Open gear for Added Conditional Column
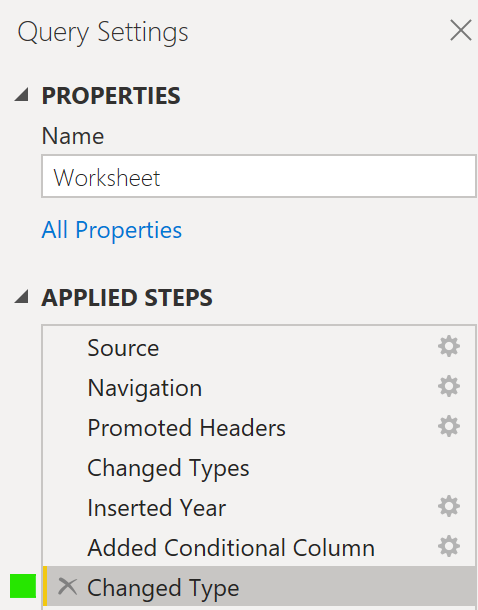The width and height of the screenshot is (478, 610). (449, 547)
